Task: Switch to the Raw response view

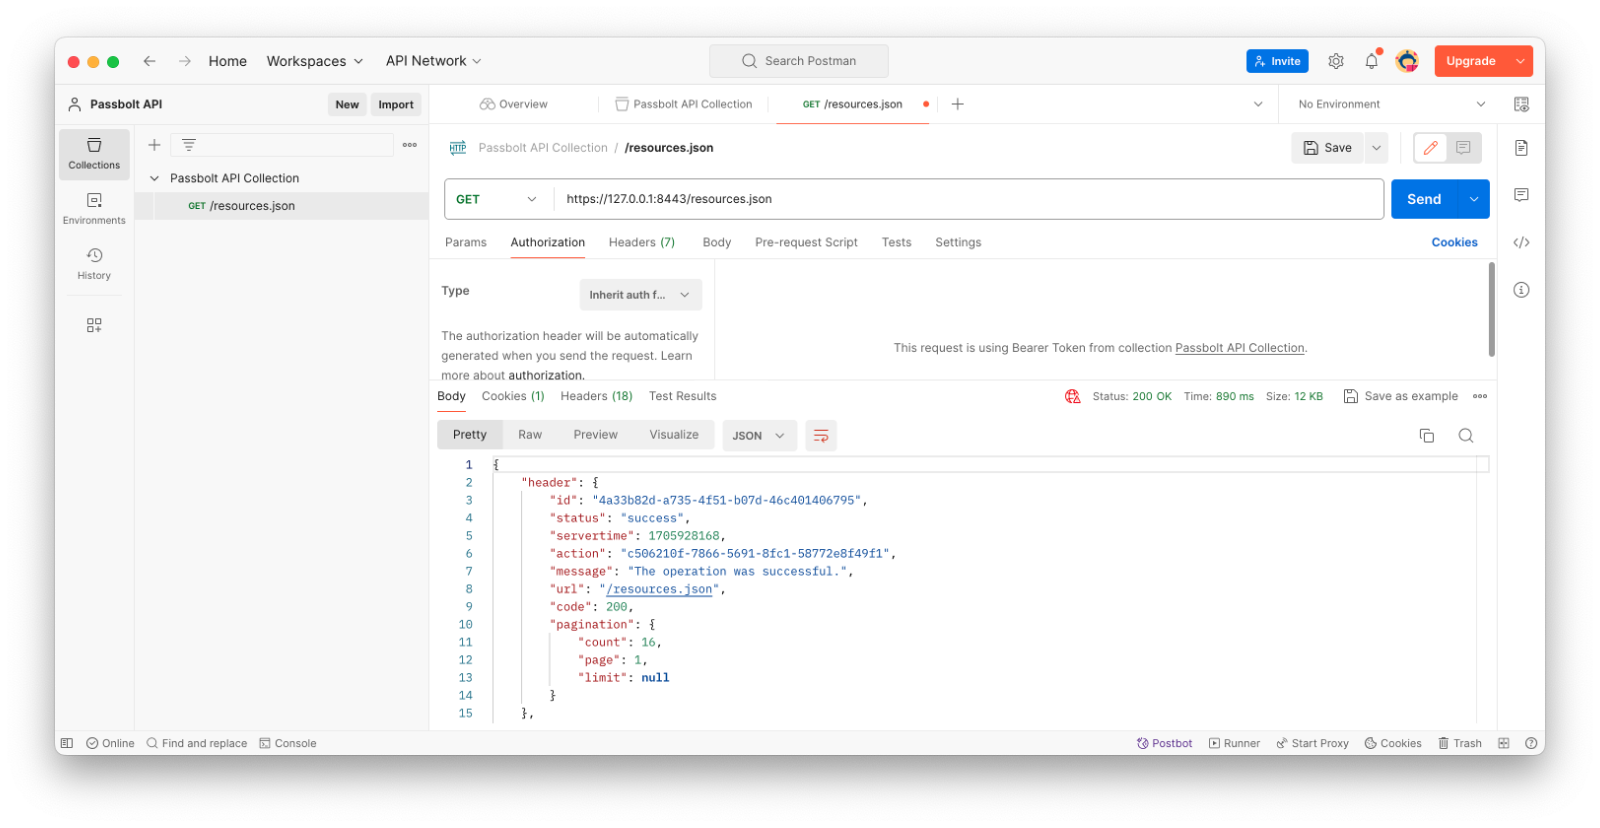Action: click(530, 435)
